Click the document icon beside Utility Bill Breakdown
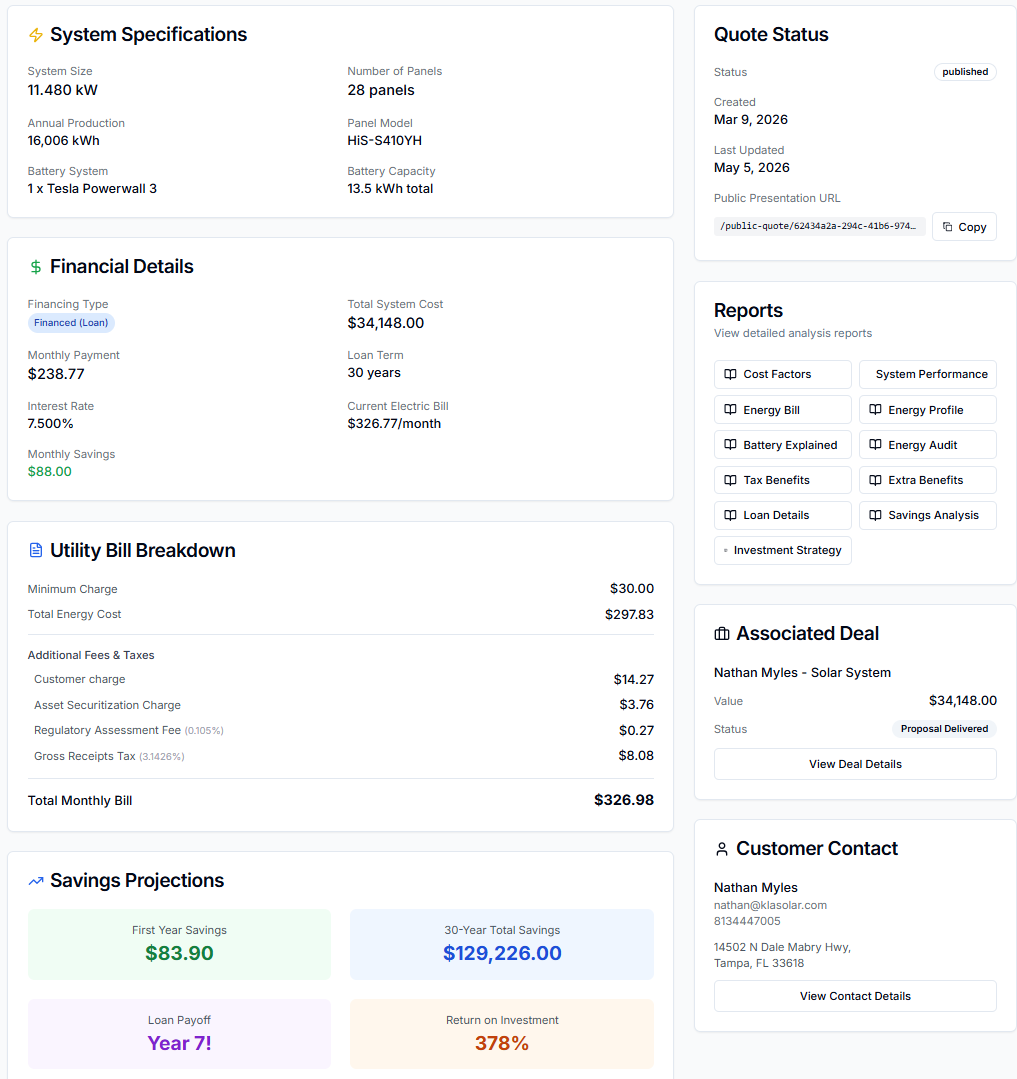 [x=36, y=551]
